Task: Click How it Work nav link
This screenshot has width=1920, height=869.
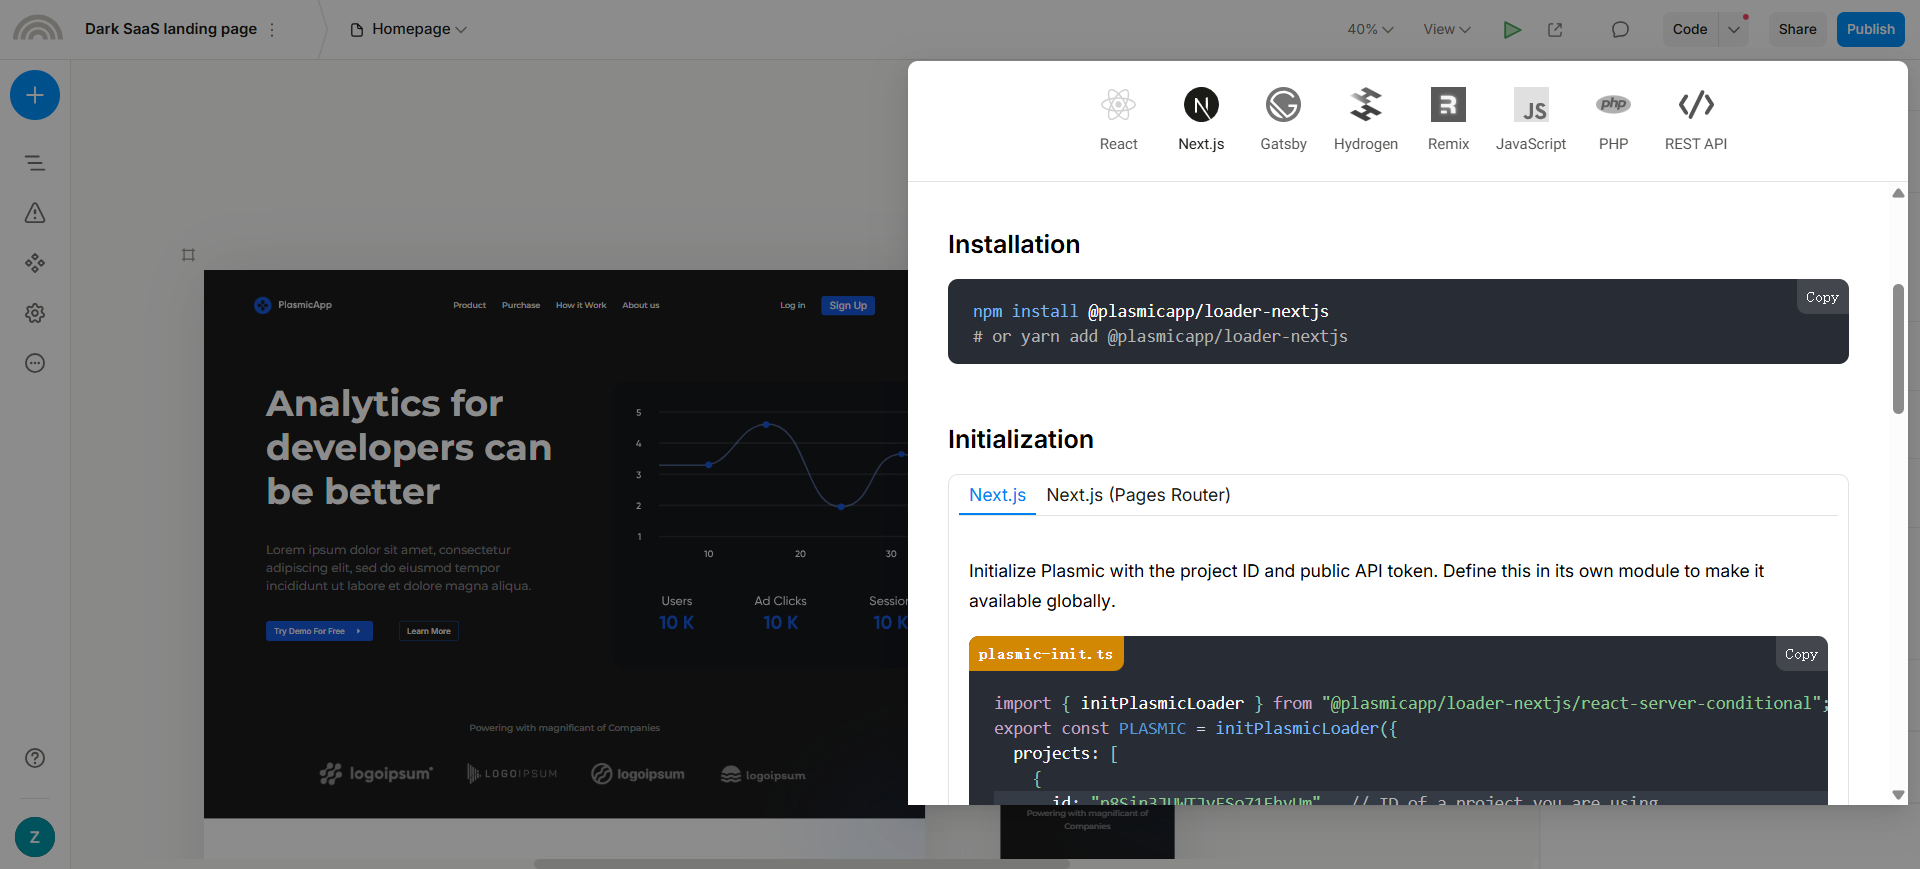Action: click(581, 305)
